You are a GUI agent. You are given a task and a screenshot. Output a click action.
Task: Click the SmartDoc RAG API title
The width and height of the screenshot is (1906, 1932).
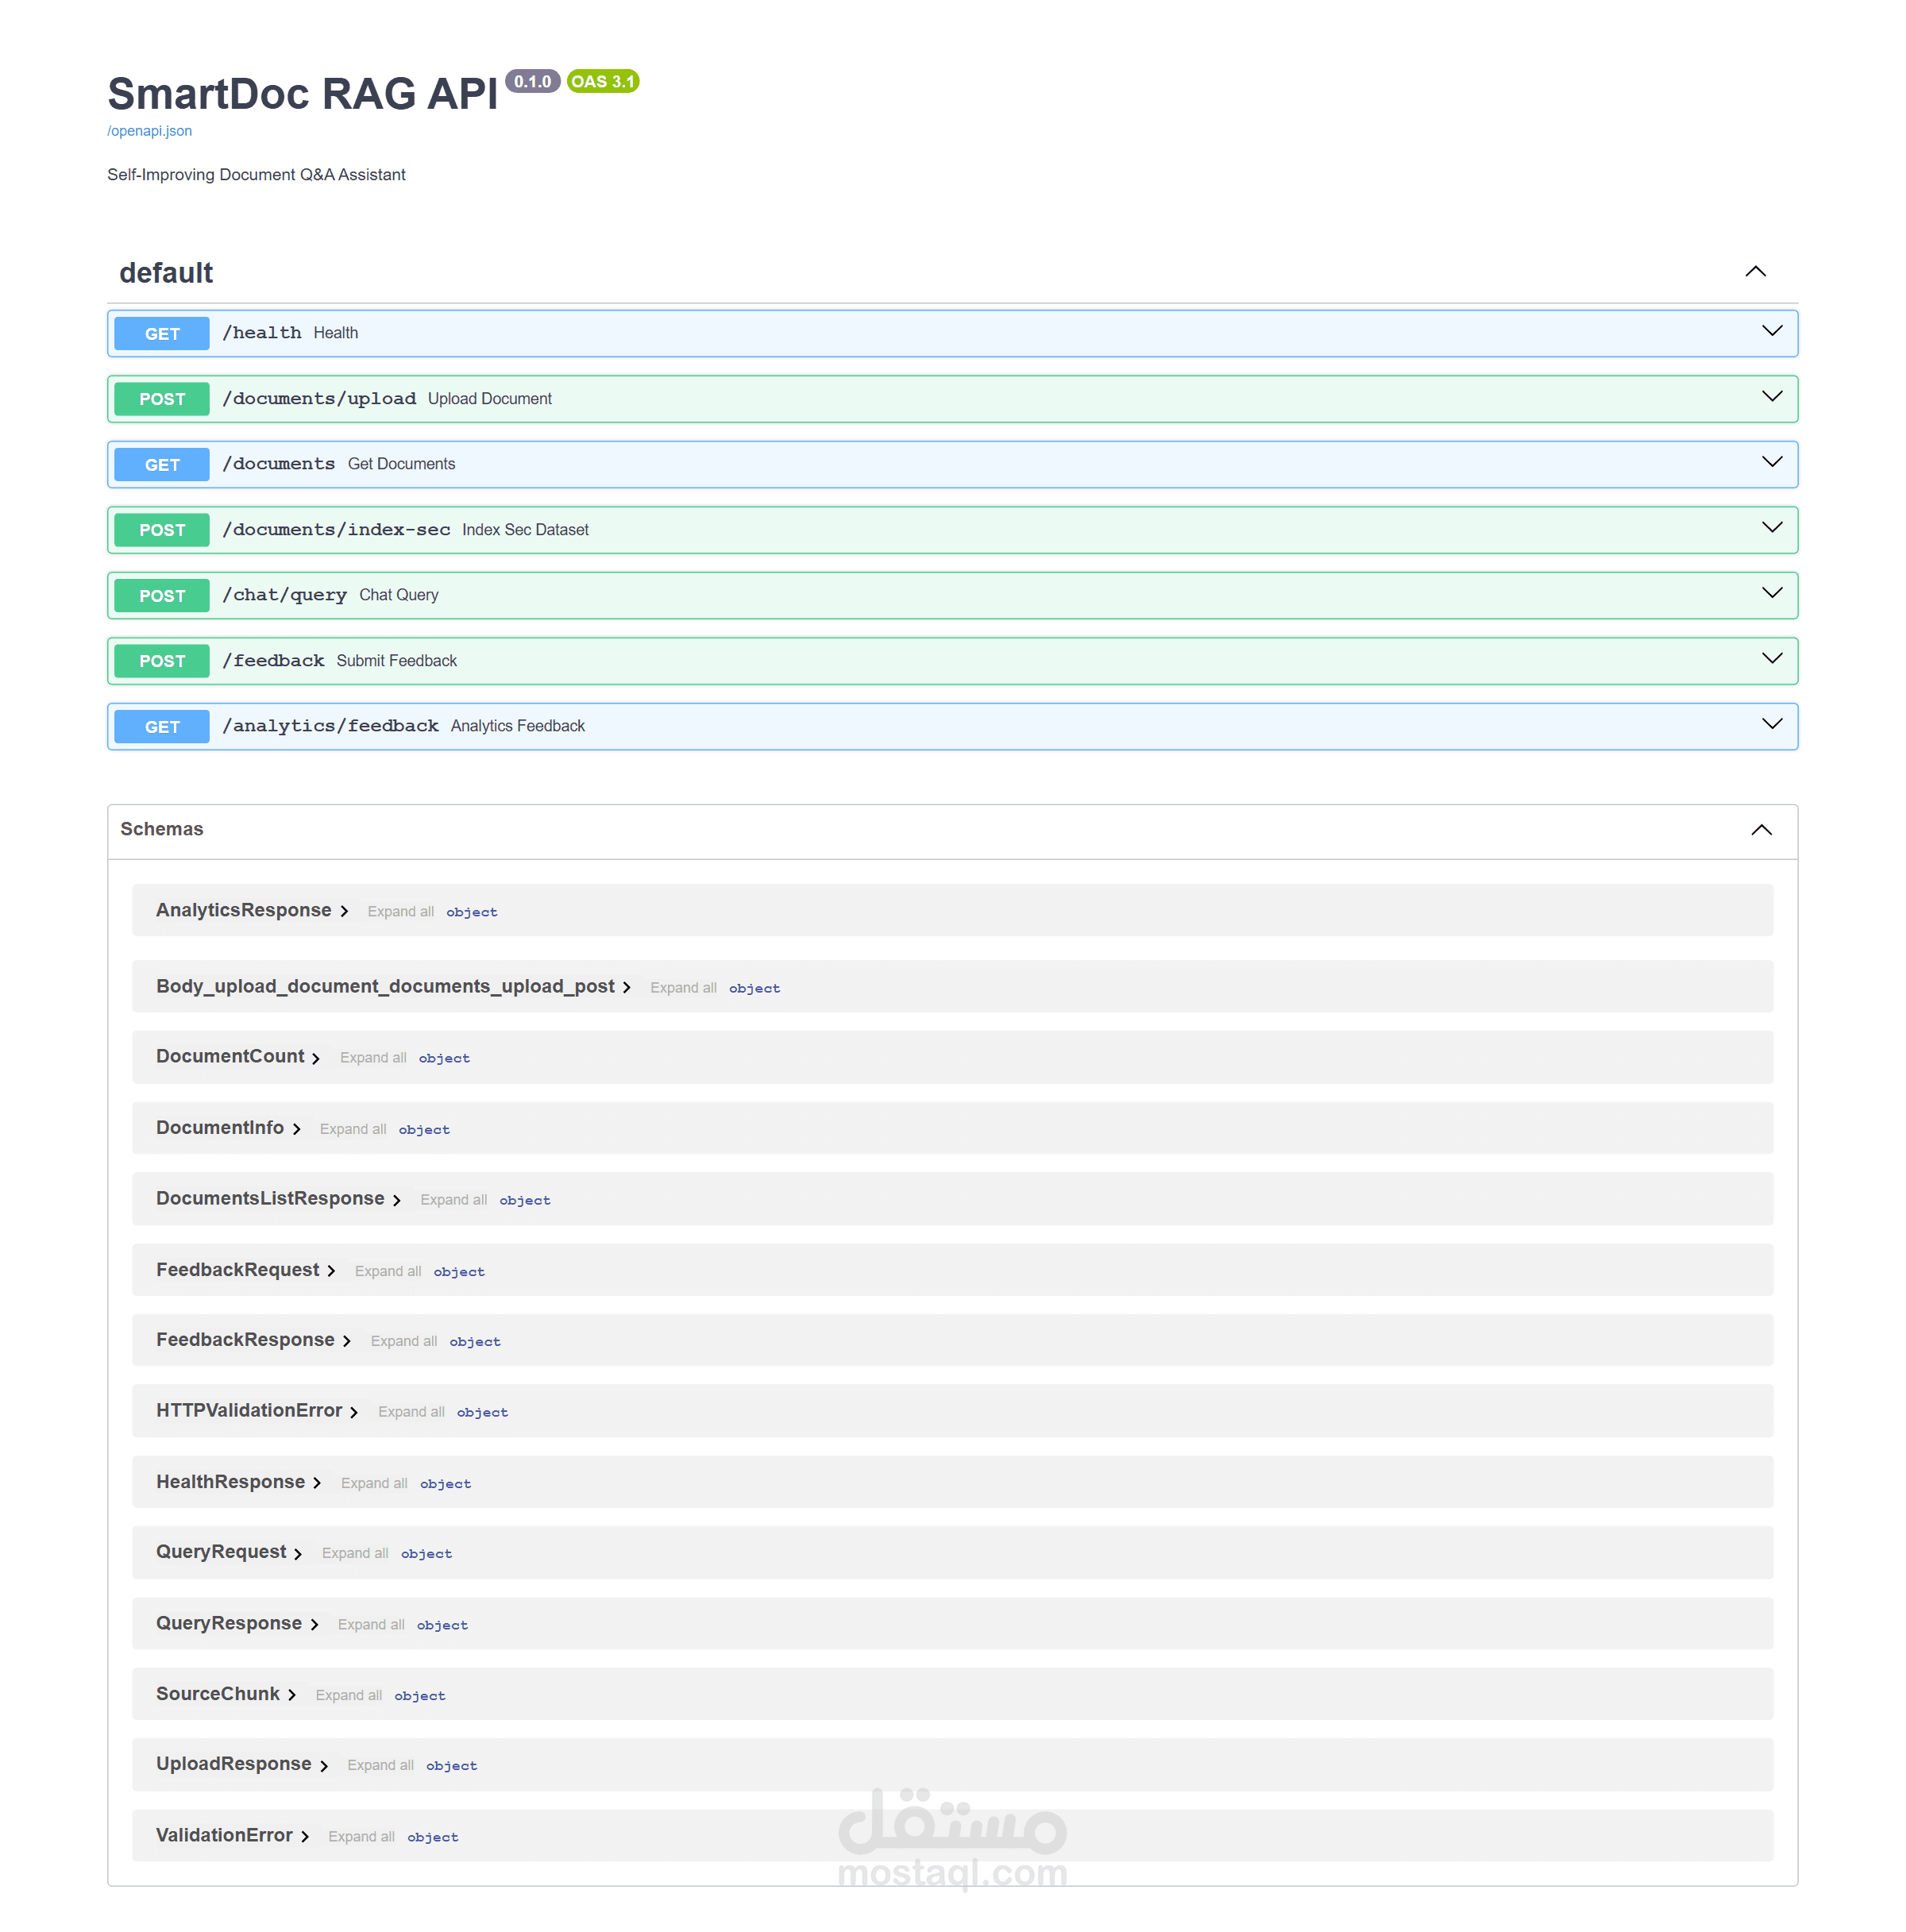[302, 94]
